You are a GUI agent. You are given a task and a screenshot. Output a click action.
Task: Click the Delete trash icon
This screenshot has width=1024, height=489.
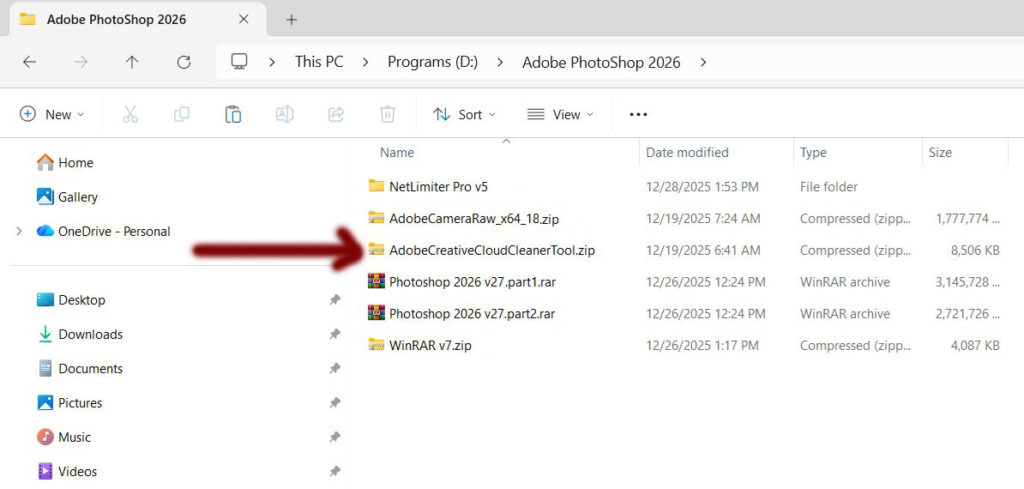point(388,115)
